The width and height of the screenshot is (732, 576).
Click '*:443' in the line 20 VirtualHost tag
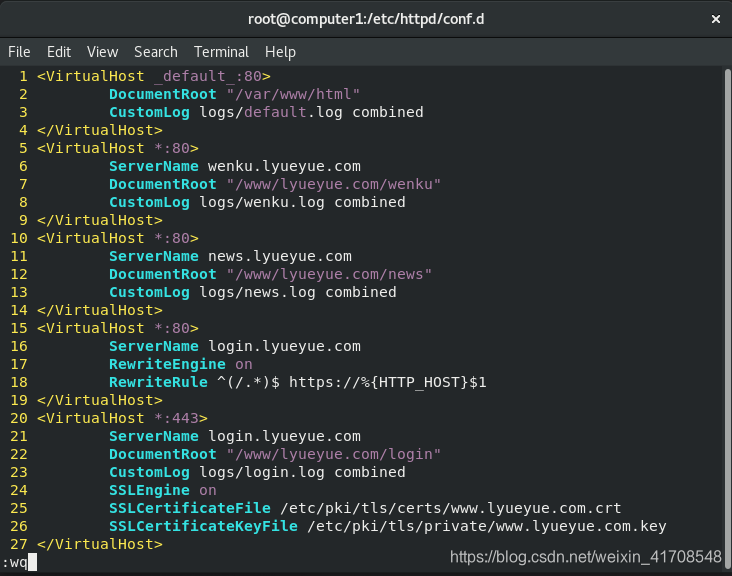[x=176, y=418]
